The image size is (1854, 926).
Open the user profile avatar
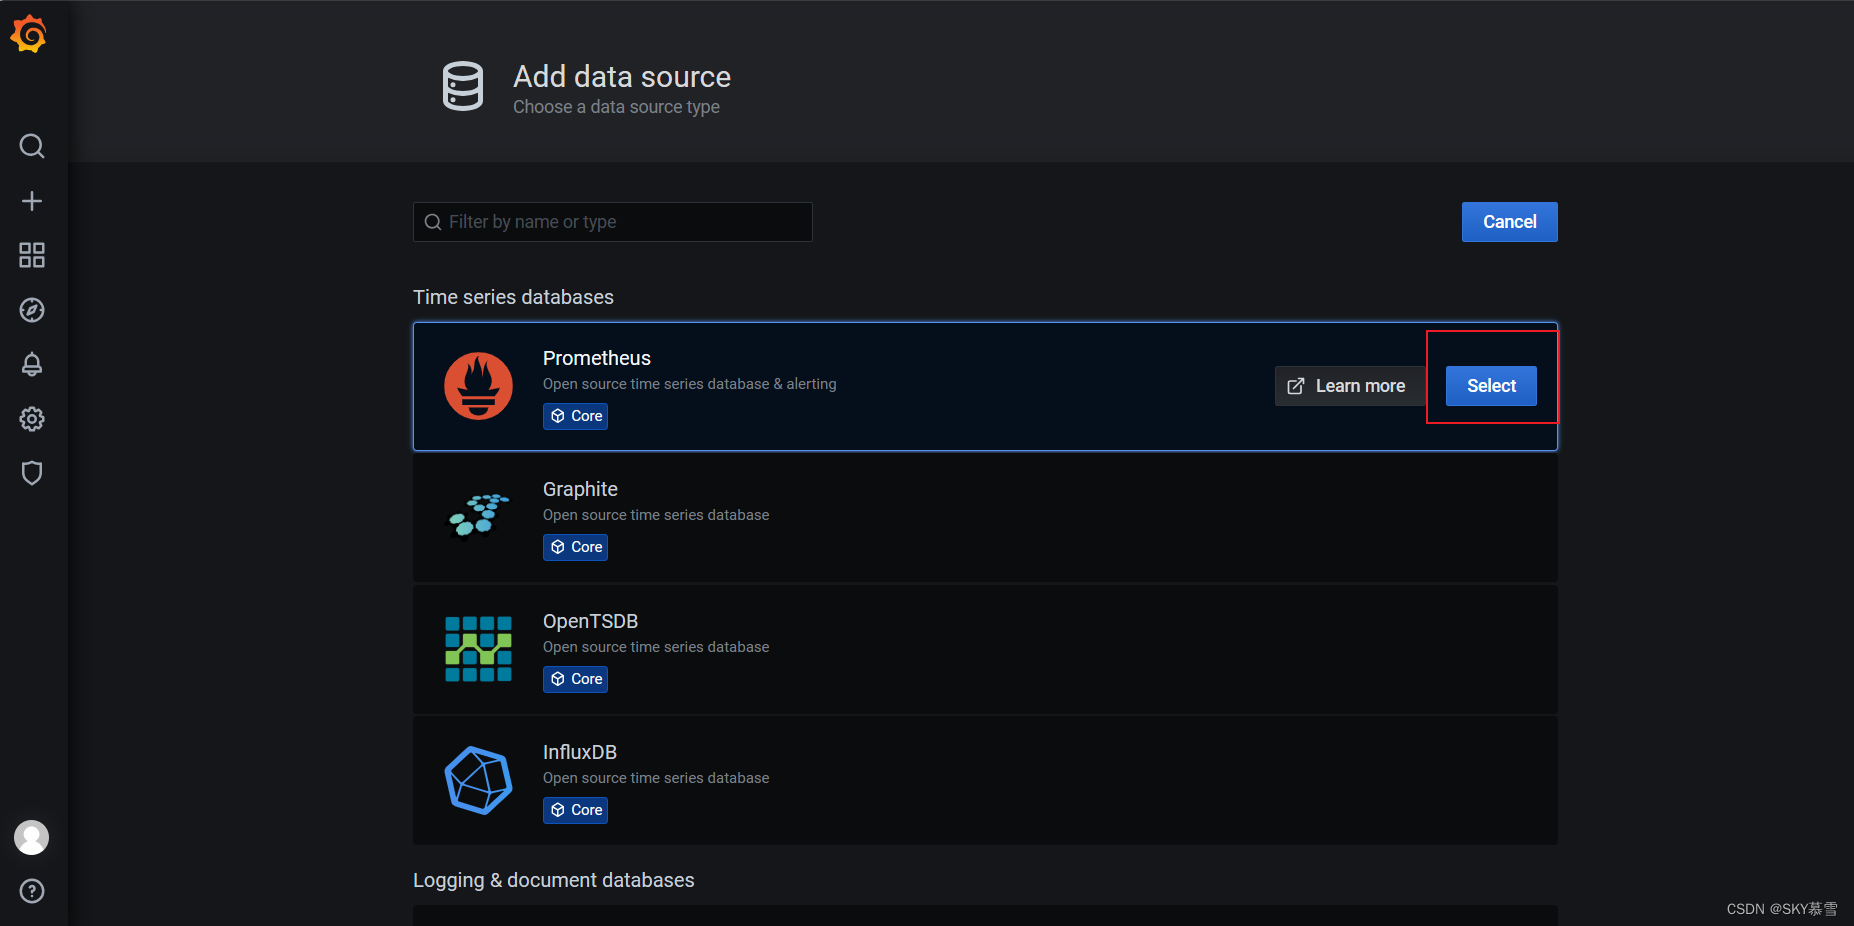tap(31, 838)
